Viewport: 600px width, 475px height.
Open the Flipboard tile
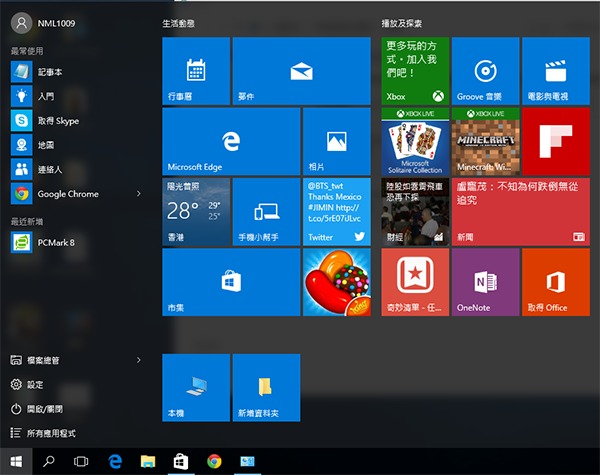pos(556,141)
